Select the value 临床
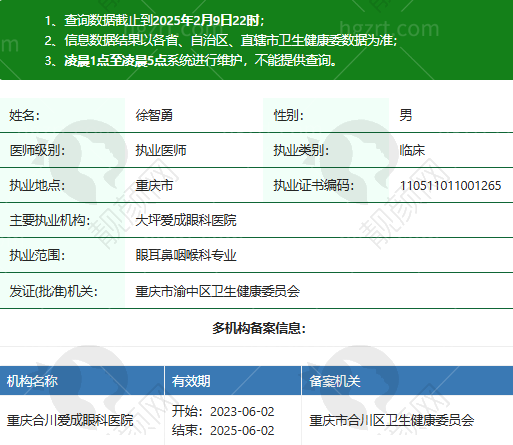Image resolution: width=513 pixels, height=445 pixels. click(x=412, y=150)
